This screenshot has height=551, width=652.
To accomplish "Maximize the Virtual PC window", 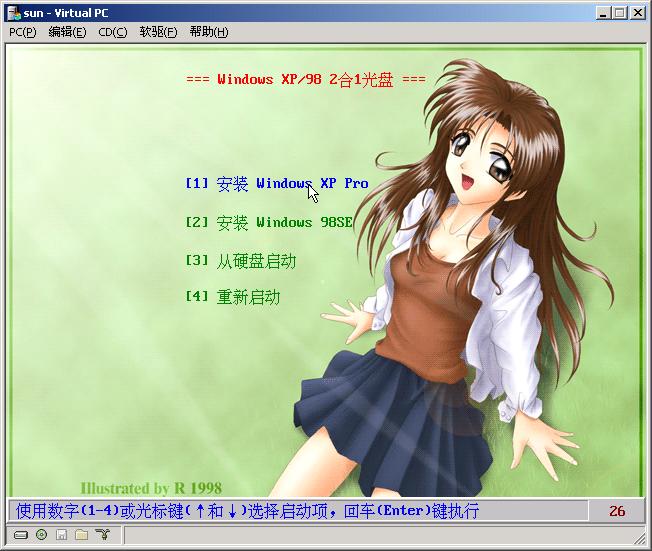I will 620,13.
